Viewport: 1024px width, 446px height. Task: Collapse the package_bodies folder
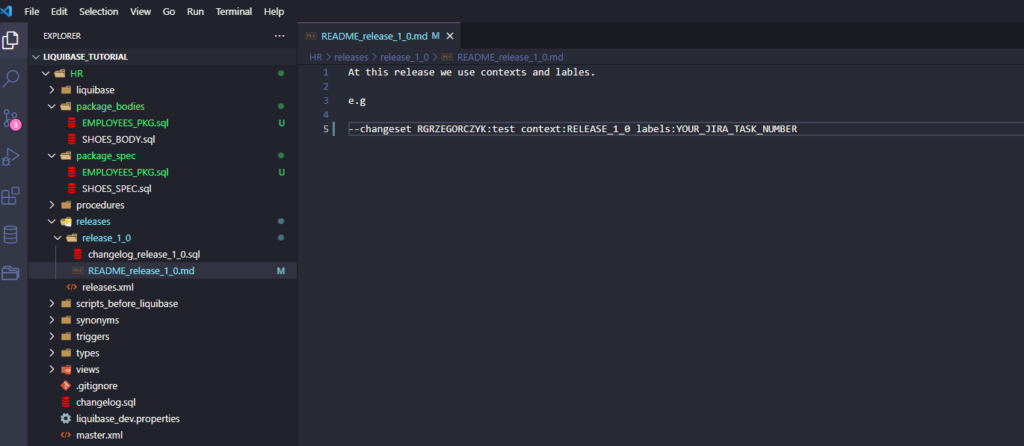point(162,106)
